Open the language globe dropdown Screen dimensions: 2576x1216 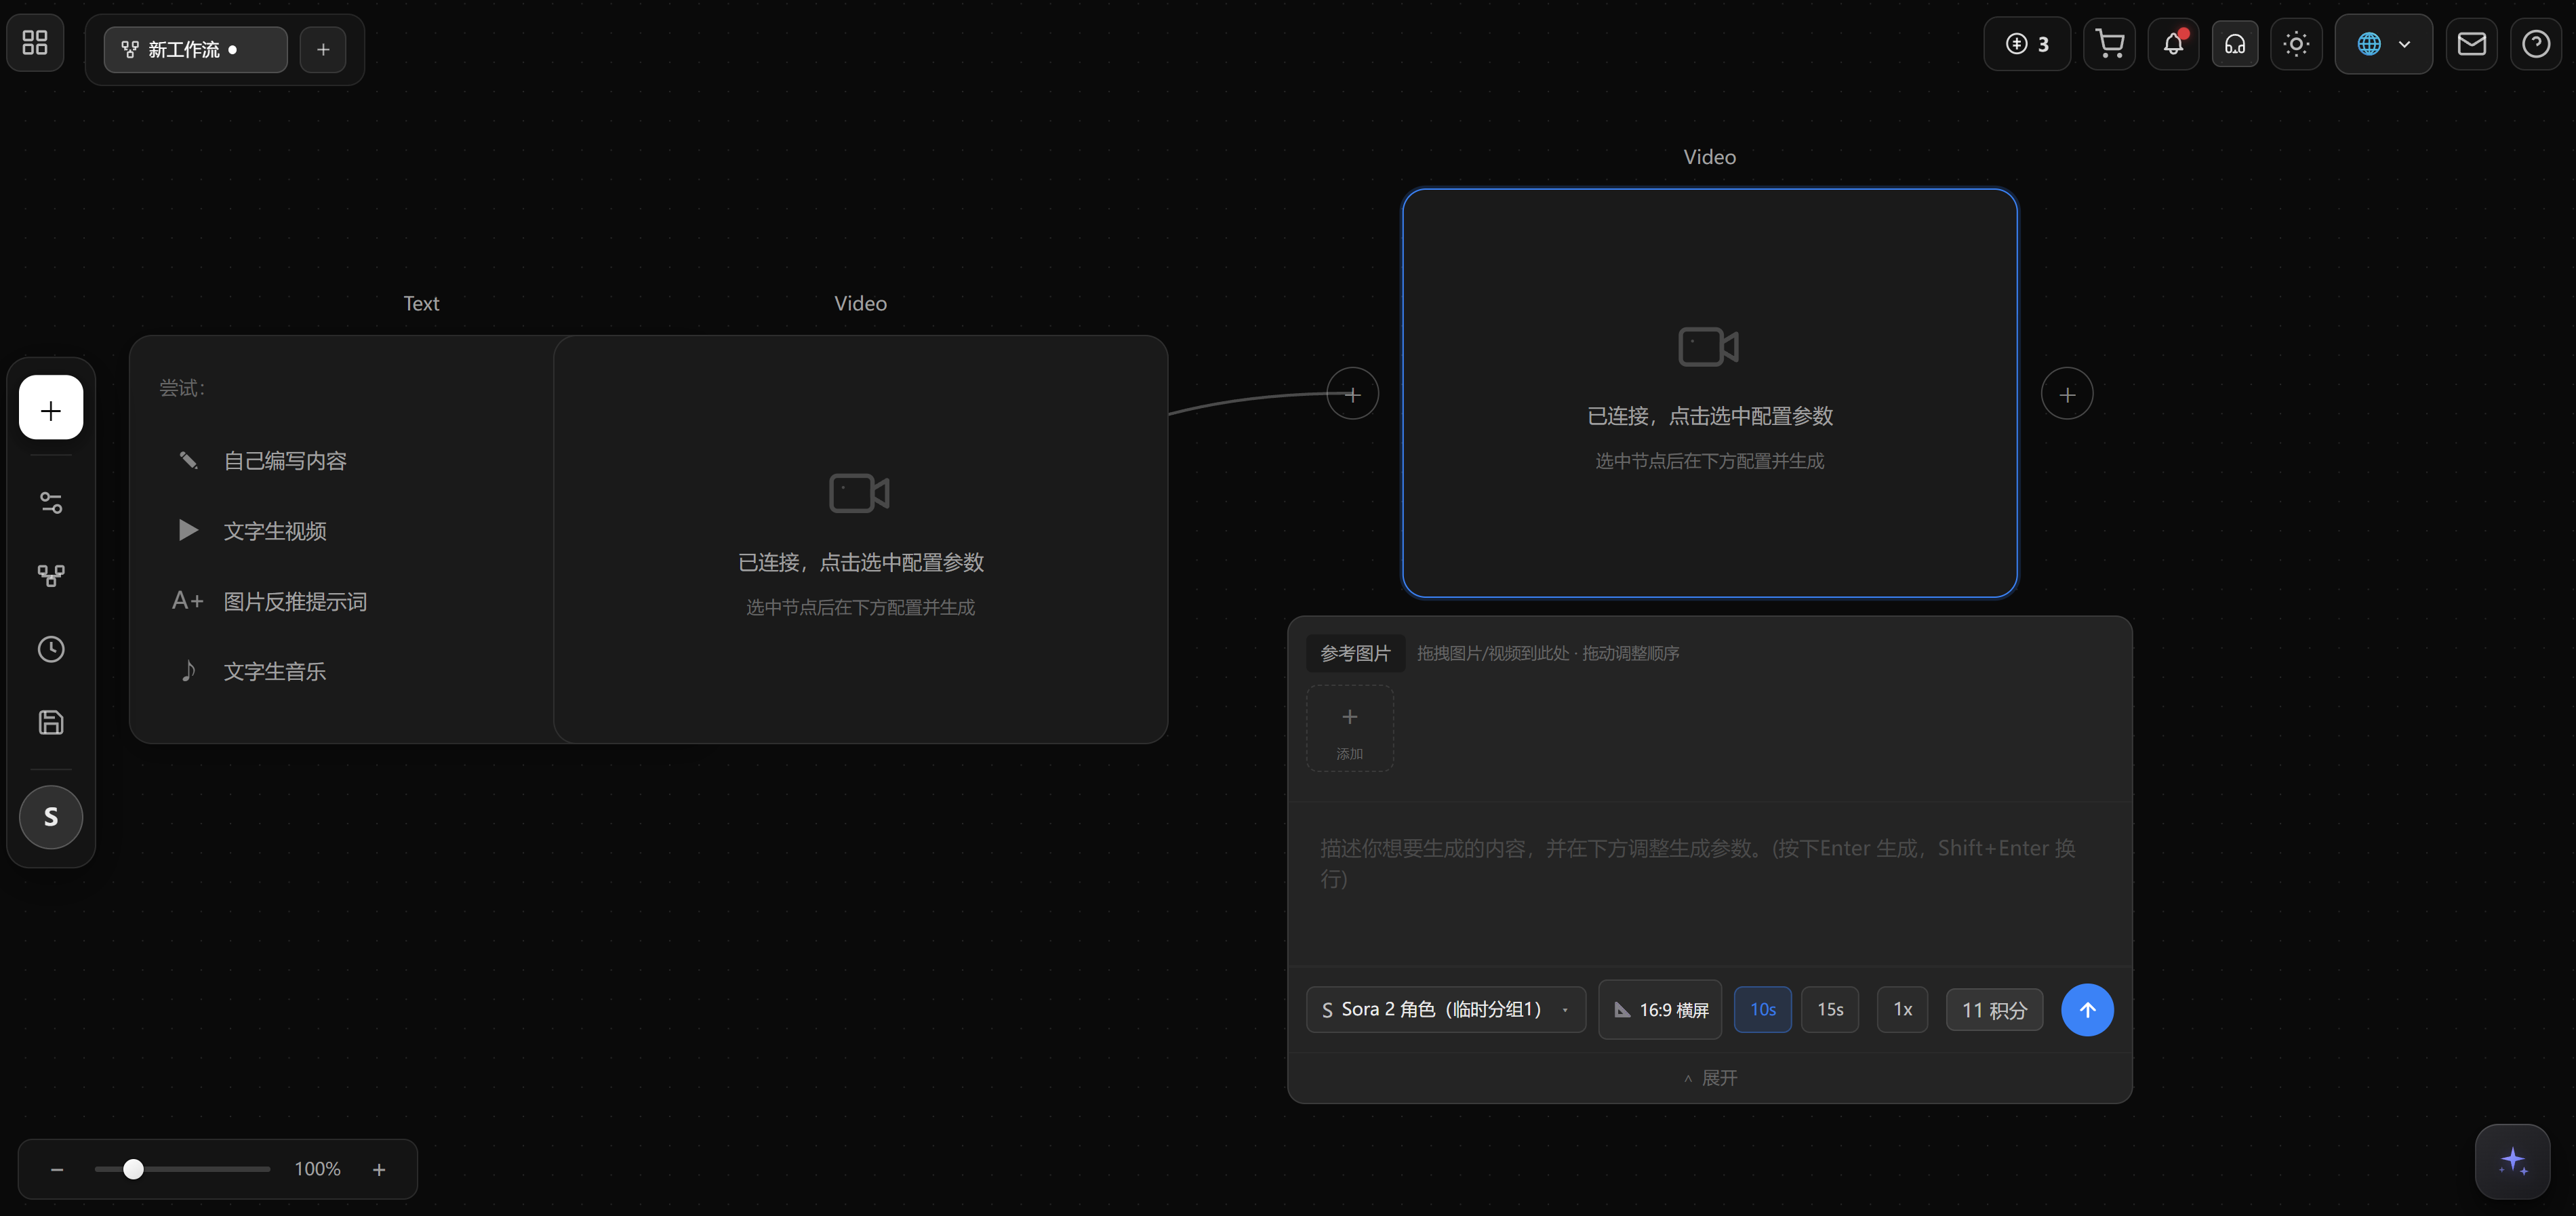click(x=2383, y=44)
